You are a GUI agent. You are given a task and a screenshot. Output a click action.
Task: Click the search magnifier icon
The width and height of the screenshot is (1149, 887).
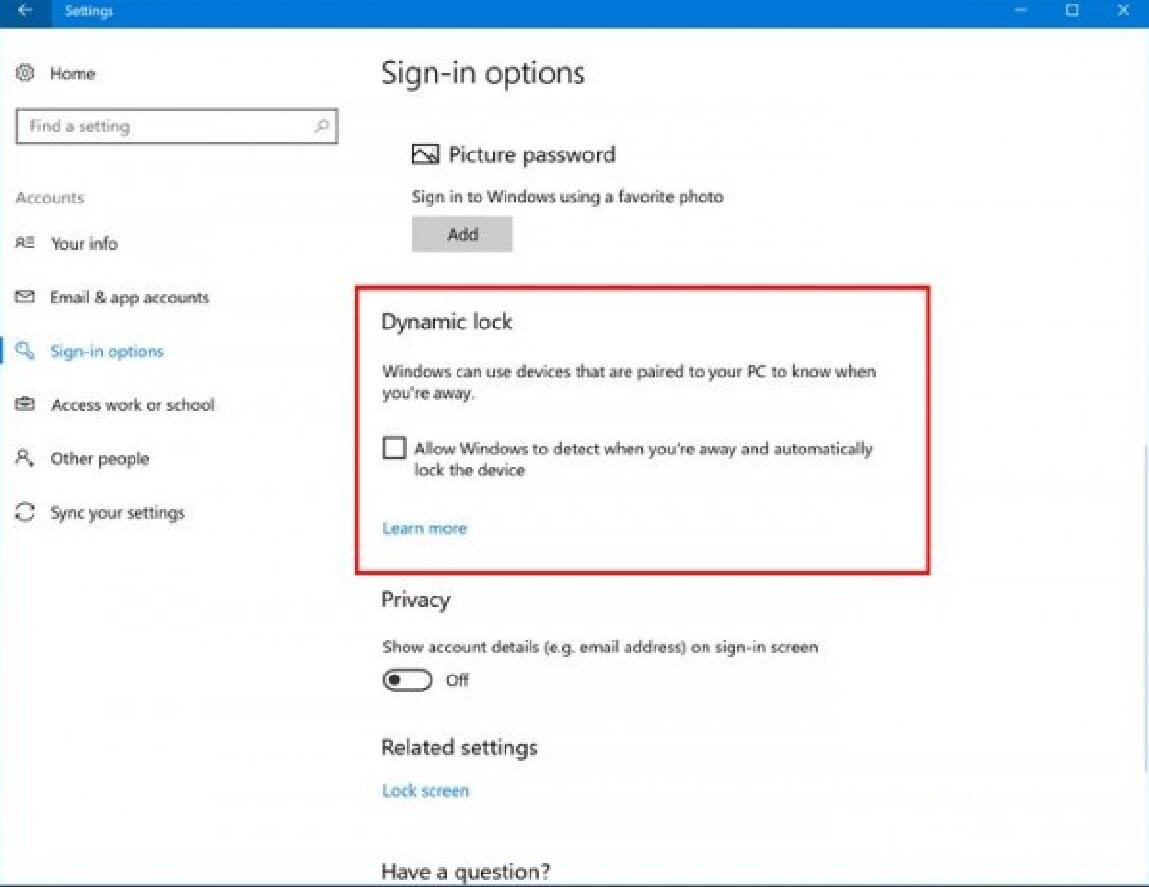tap(322, 126)
